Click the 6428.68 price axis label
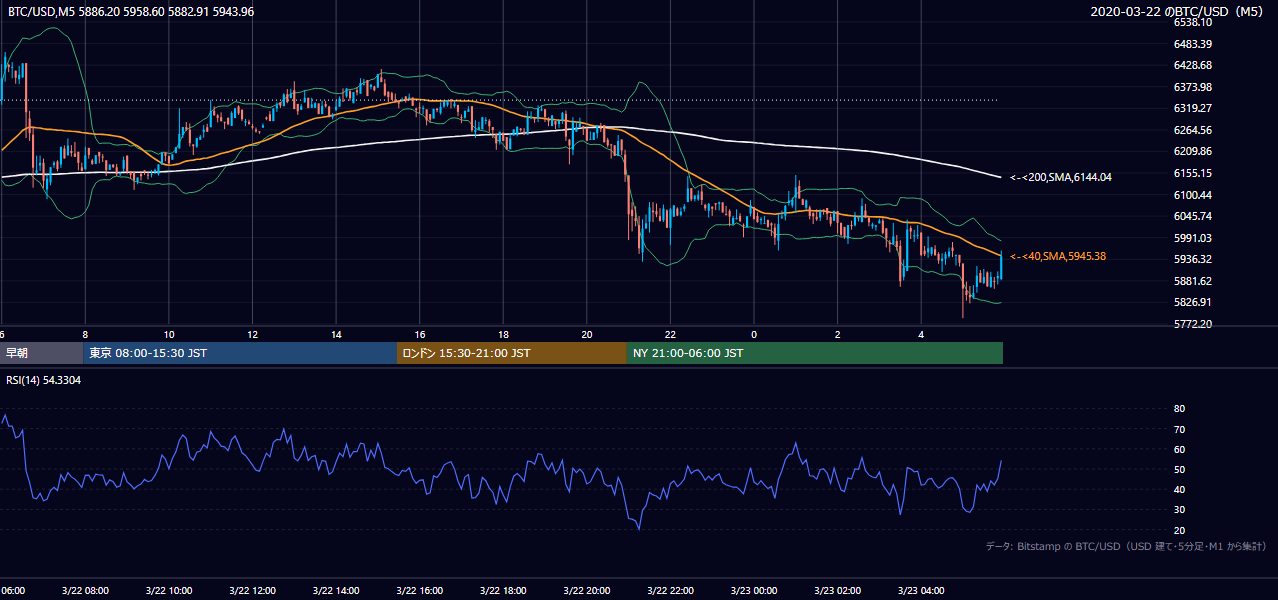 pos(1193,65)
